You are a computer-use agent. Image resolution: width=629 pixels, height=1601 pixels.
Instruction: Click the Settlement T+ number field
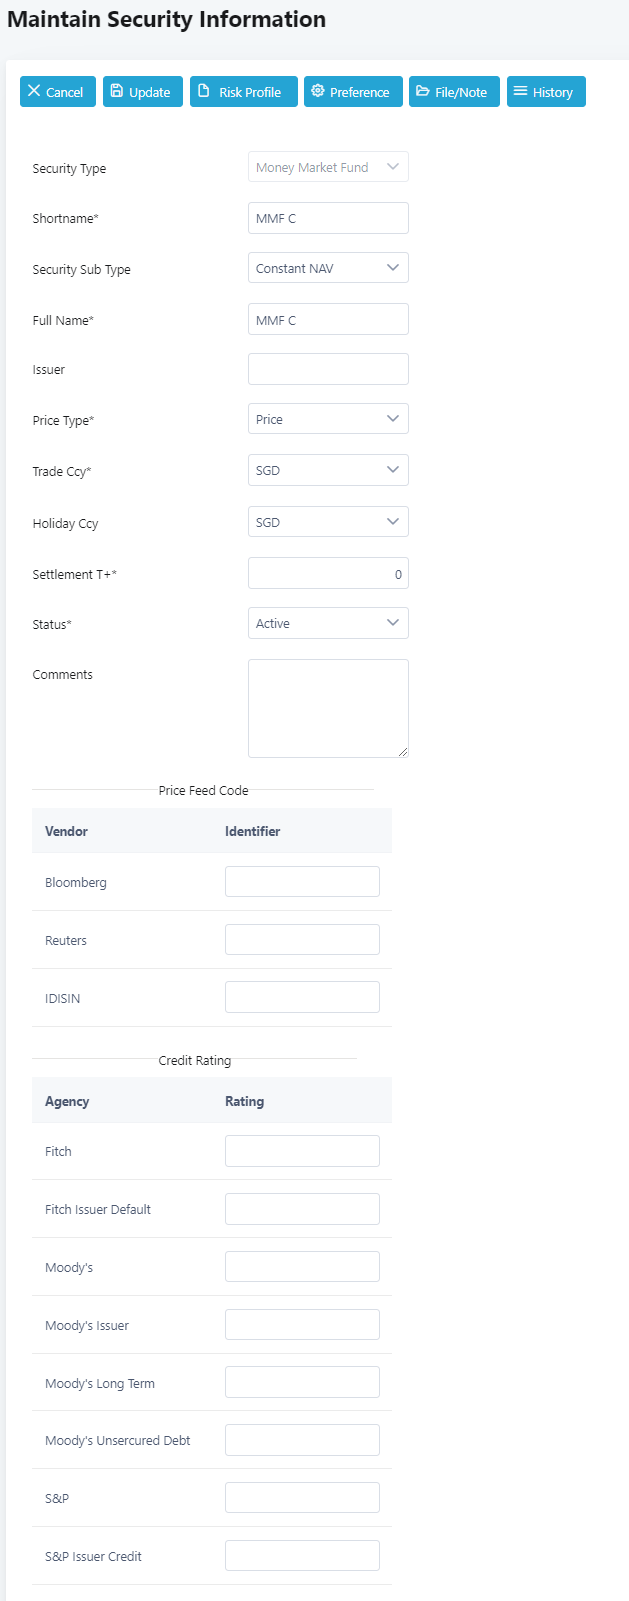pos(328,574)
